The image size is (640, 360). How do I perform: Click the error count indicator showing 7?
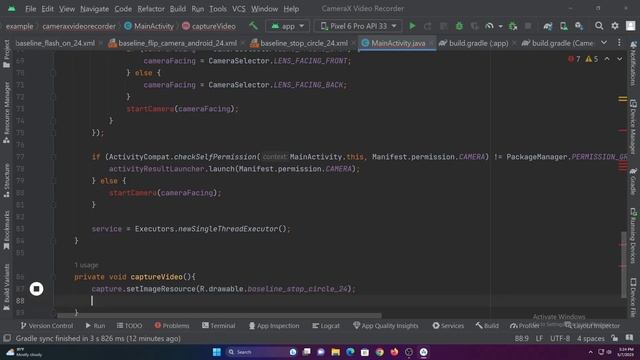574,59
